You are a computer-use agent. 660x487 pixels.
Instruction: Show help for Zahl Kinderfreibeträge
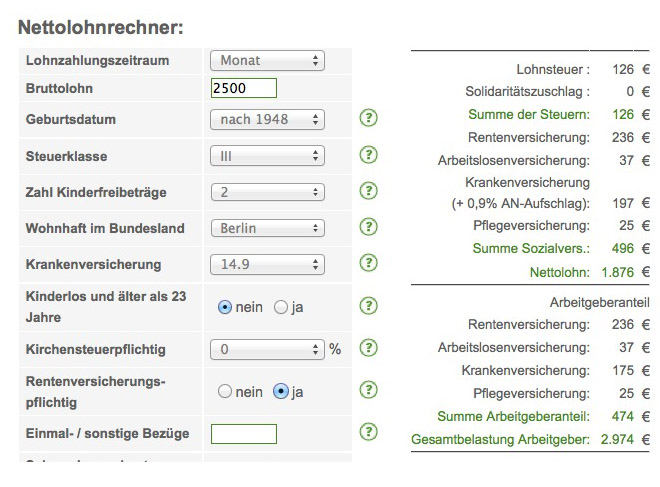368,191
